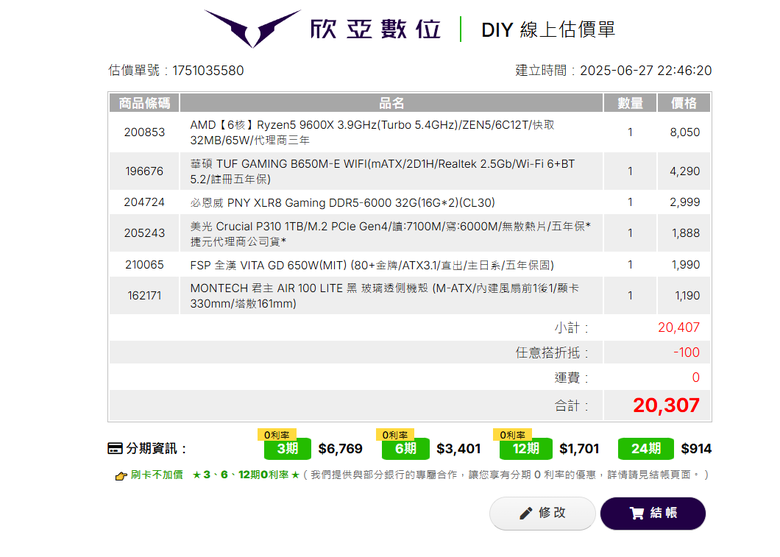Proceed with the 結帳 checkout button
Image resolution: width=780 pixels, height=557 pixels.
click(653, 513)
